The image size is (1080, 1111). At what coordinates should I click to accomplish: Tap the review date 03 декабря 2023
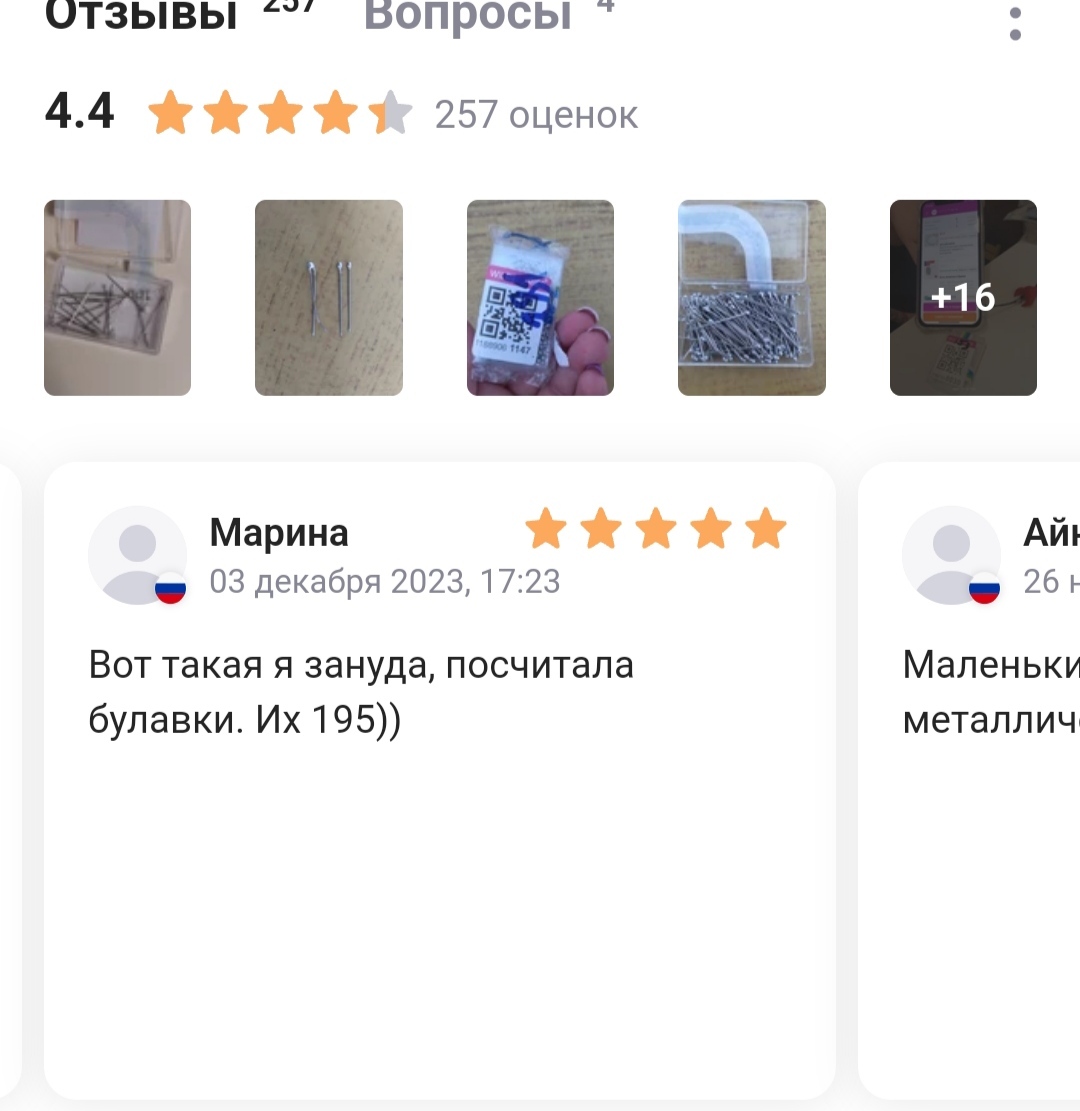coord(385,582)
